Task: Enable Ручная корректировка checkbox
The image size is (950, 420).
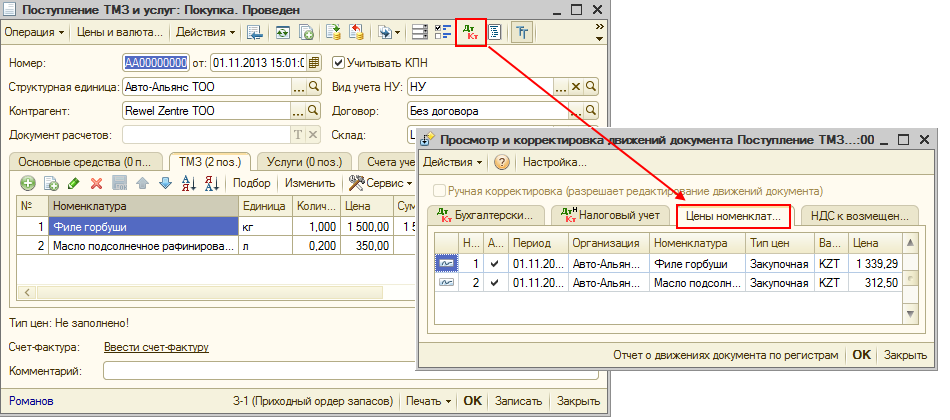Action: tap(440, 190)
